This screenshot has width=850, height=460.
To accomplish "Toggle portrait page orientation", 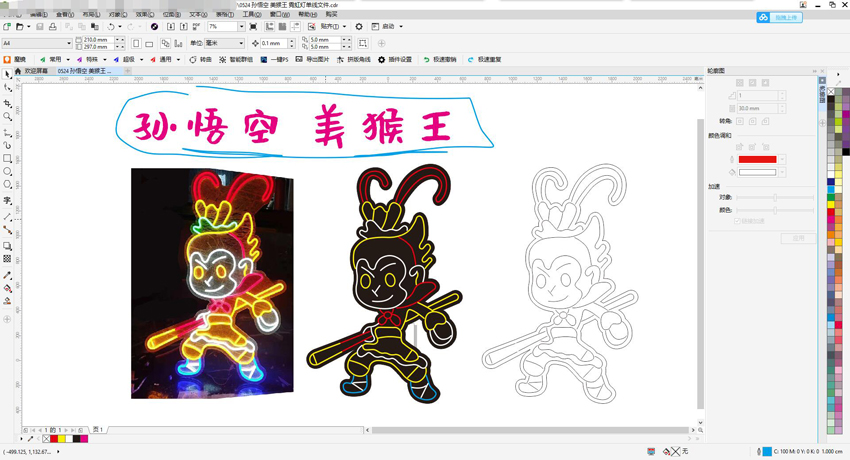I will click(x=136, y=43).
